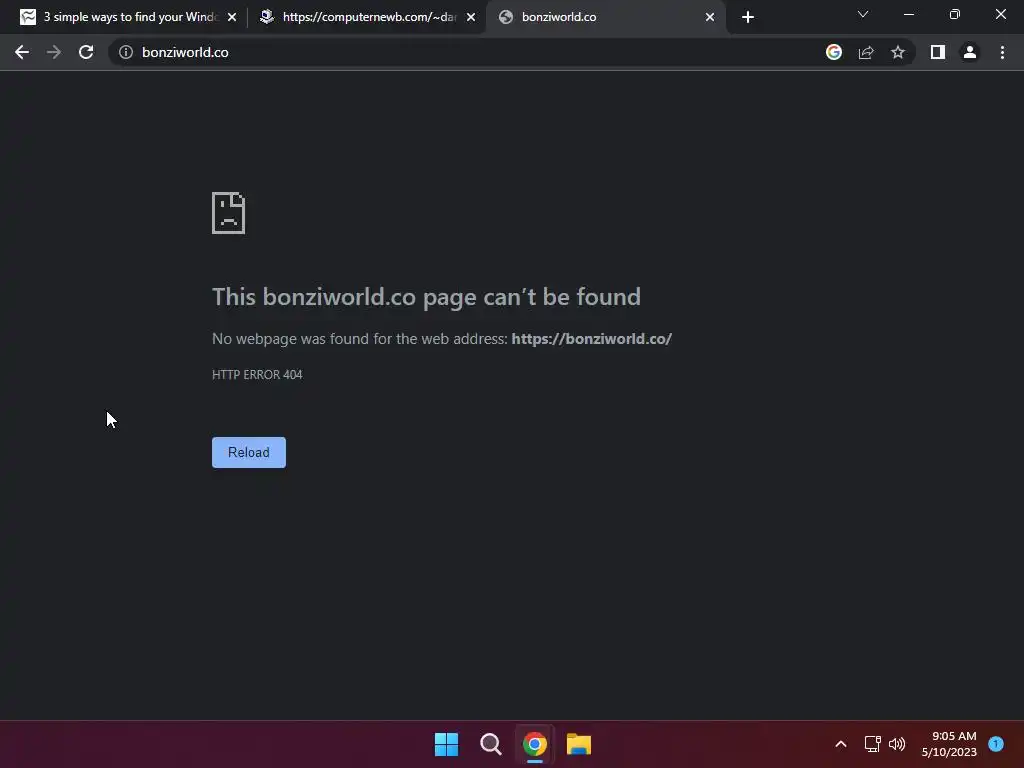Image resolution: width=1024 pixels, height=768 pixels.
Task: Go back to the previous page
Action: 22,52
